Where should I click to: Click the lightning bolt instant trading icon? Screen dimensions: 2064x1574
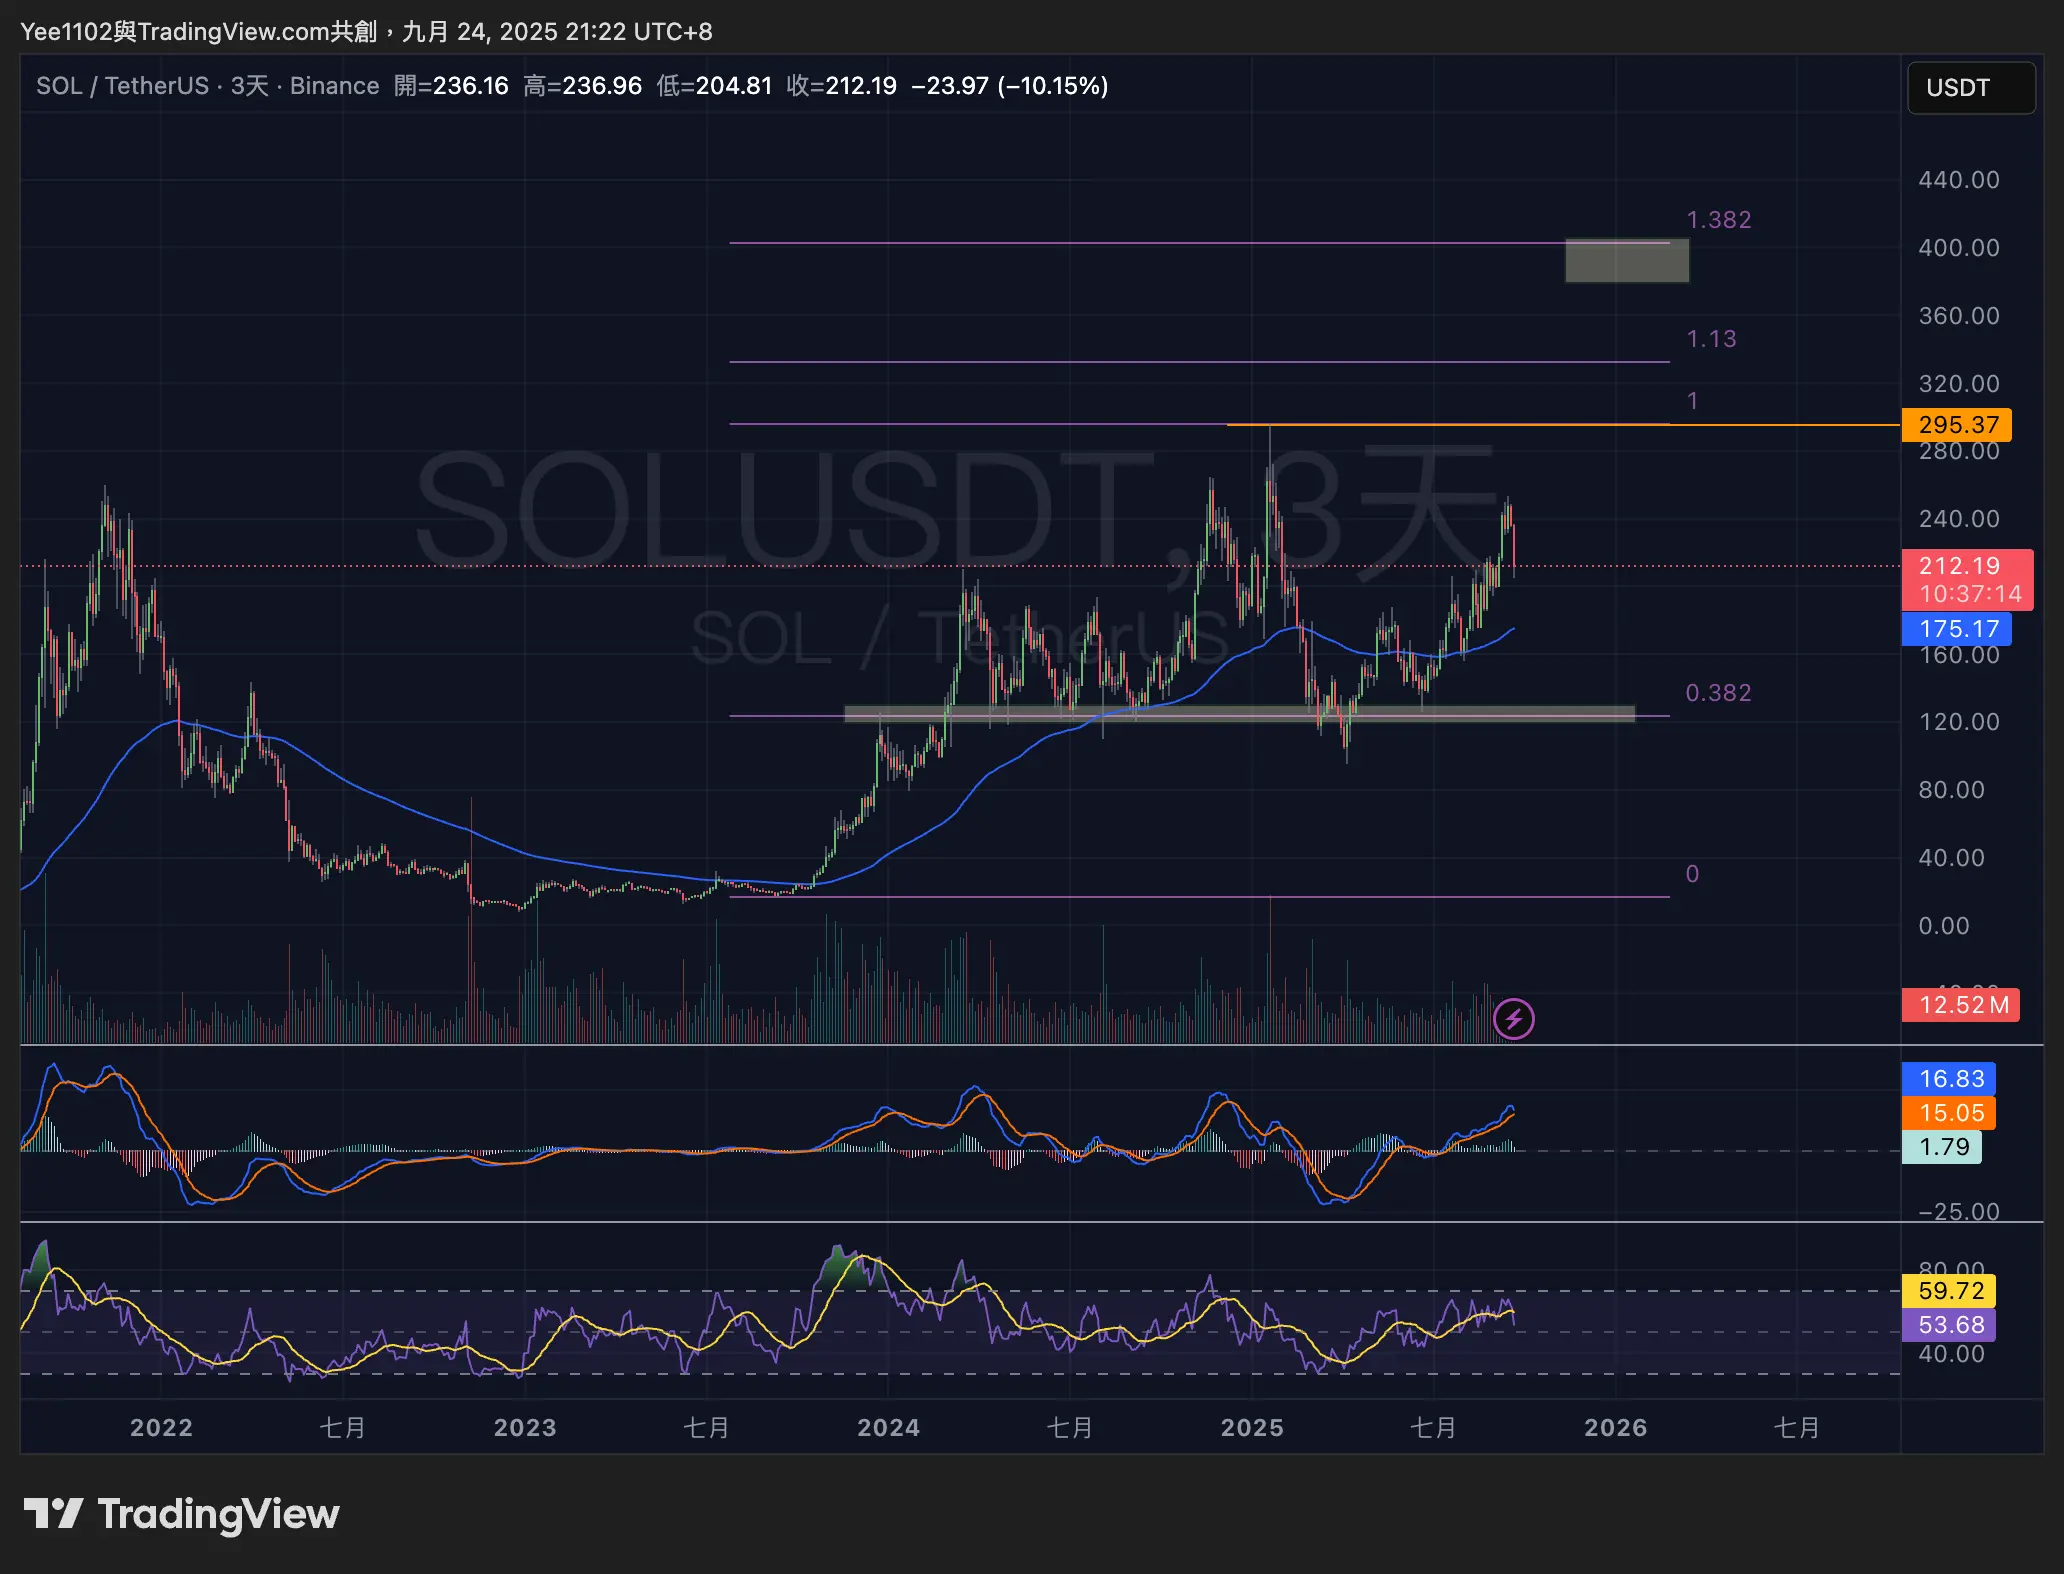[1513, 1019]
